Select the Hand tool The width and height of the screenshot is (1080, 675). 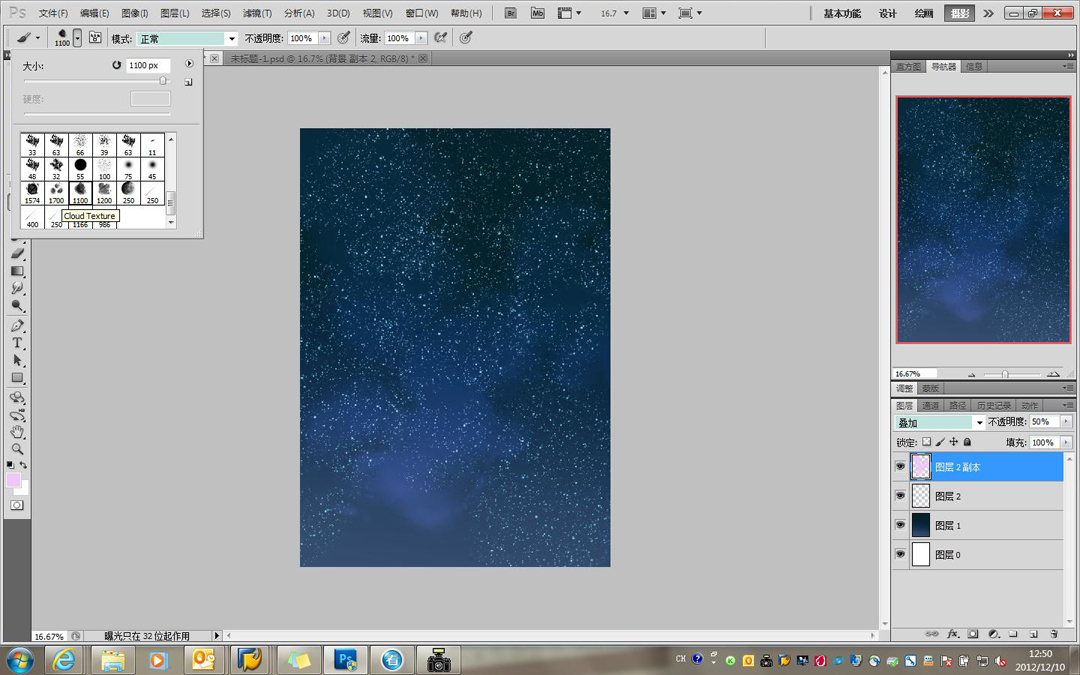pos(17,432)
